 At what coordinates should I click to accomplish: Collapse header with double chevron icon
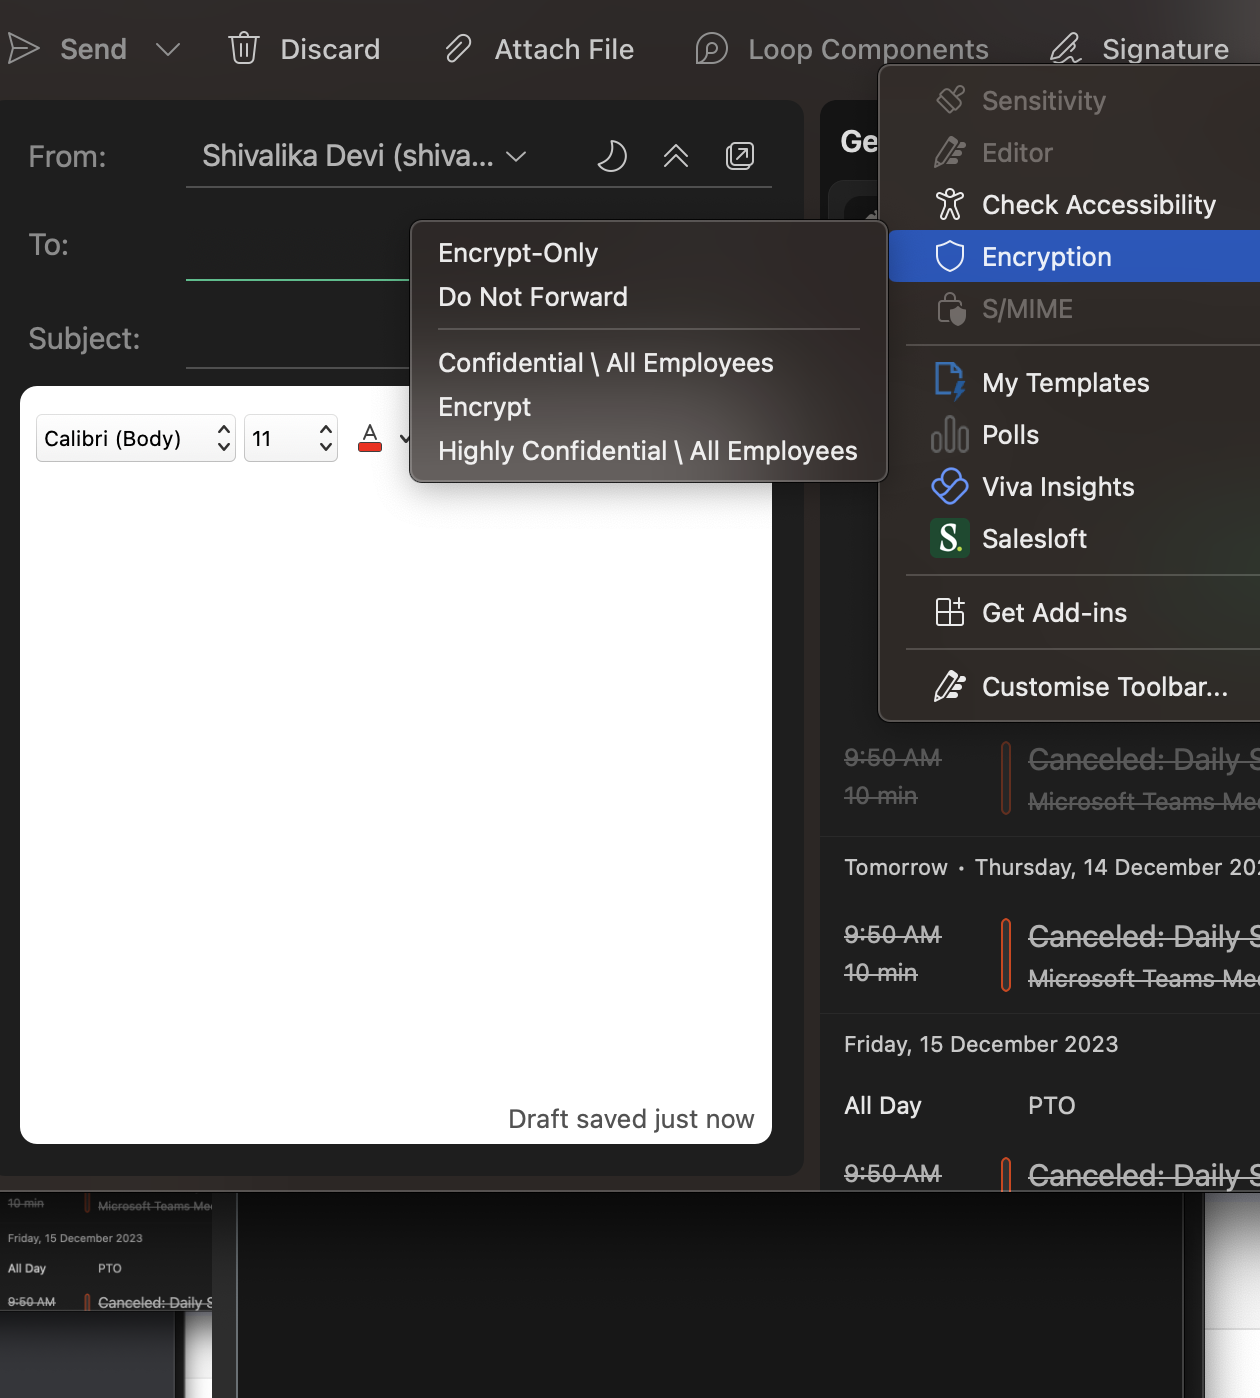(676, 156)
